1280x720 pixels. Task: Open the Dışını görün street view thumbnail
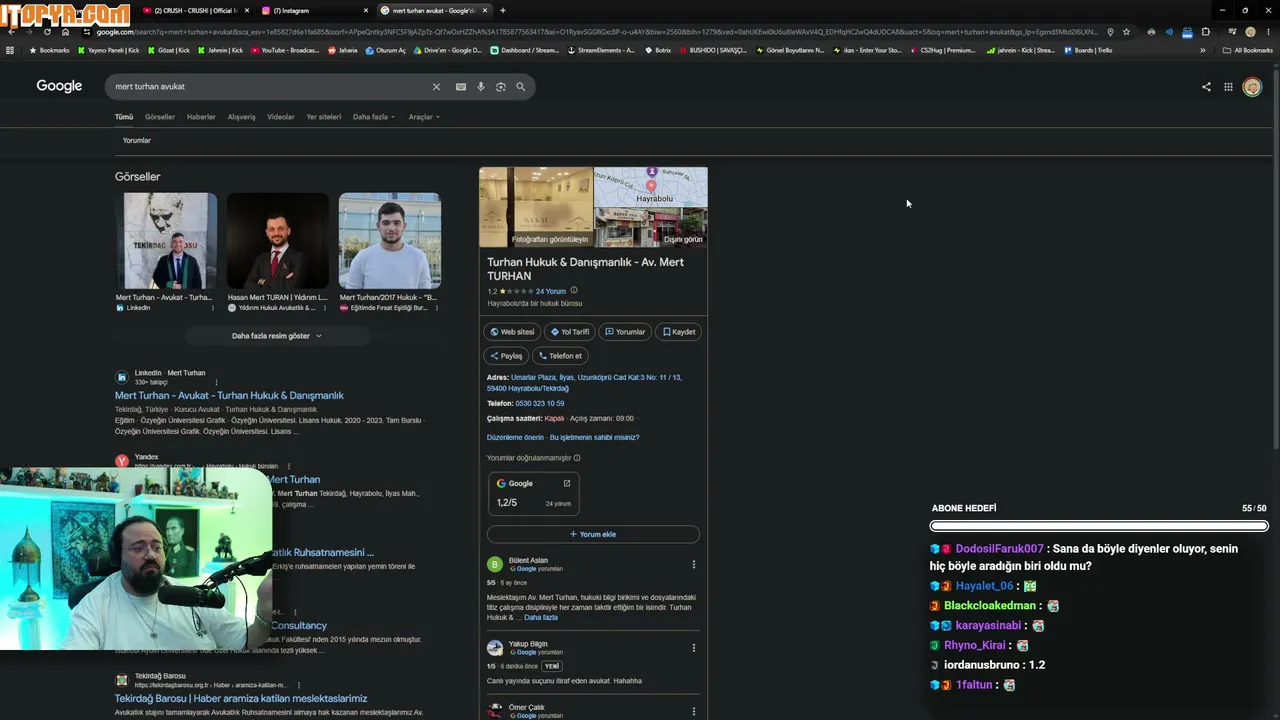651,227
